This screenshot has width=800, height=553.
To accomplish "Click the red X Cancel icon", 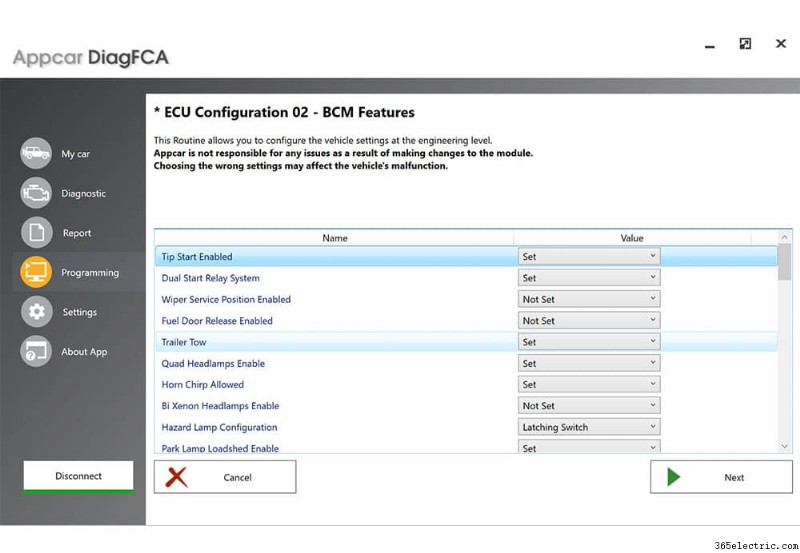I will [177, 477].
